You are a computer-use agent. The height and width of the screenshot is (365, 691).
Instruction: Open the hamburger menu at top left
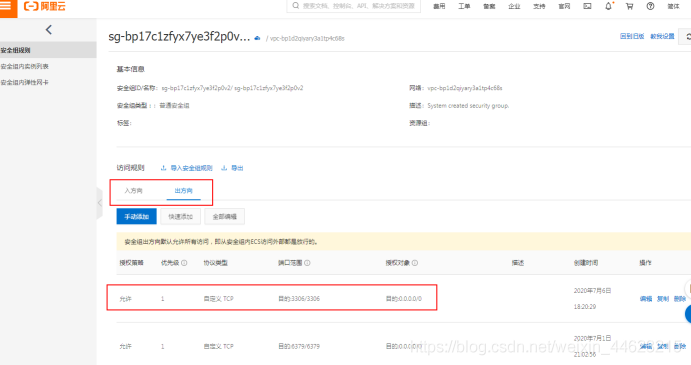click(x=6, y=6)
